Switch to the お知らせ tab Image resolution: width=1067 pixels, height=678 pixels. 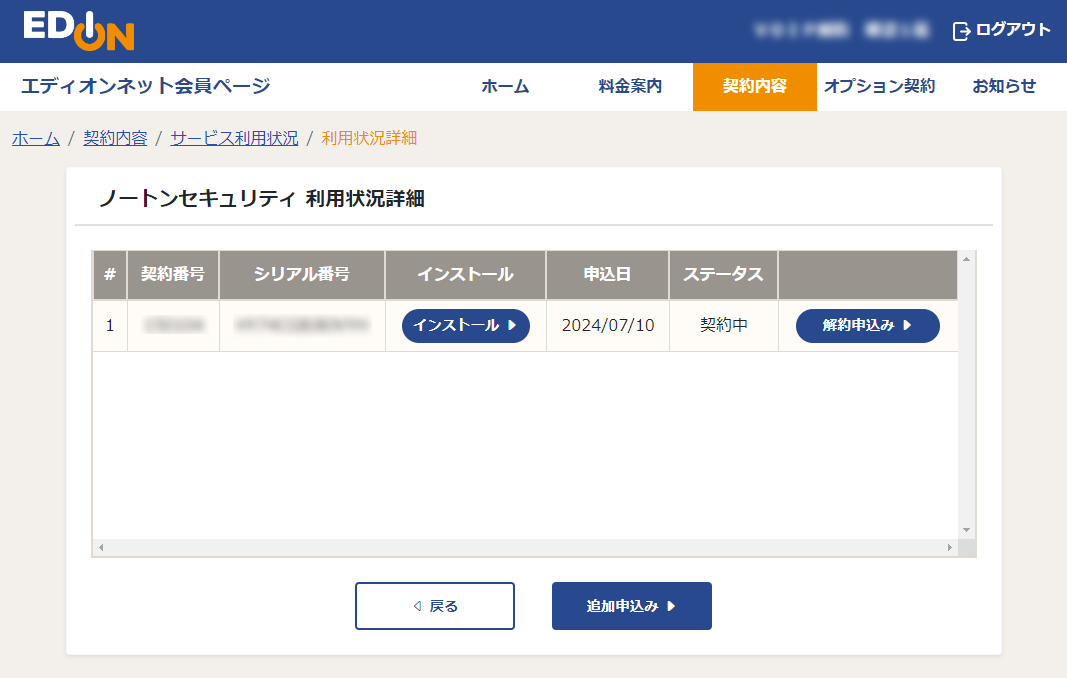1001,87
